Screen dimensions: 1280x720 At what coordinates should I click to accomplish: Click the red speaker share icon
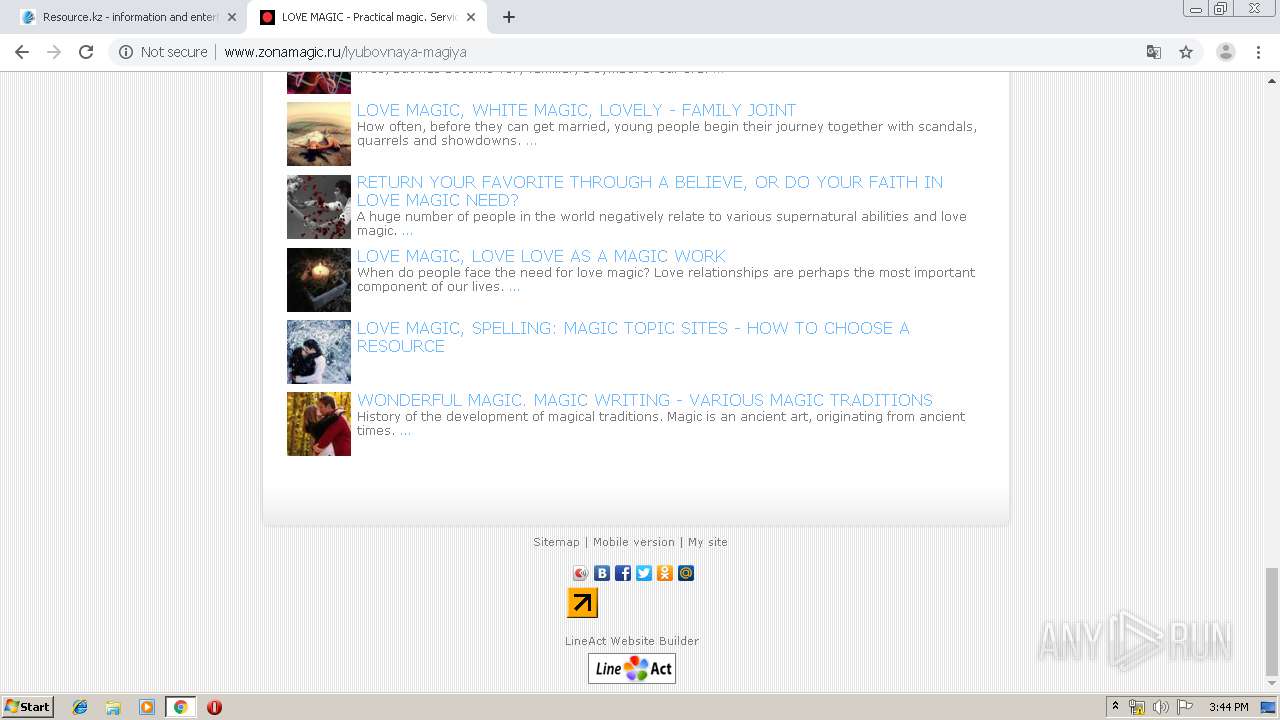pyautogui.click(x=580, y=573)
